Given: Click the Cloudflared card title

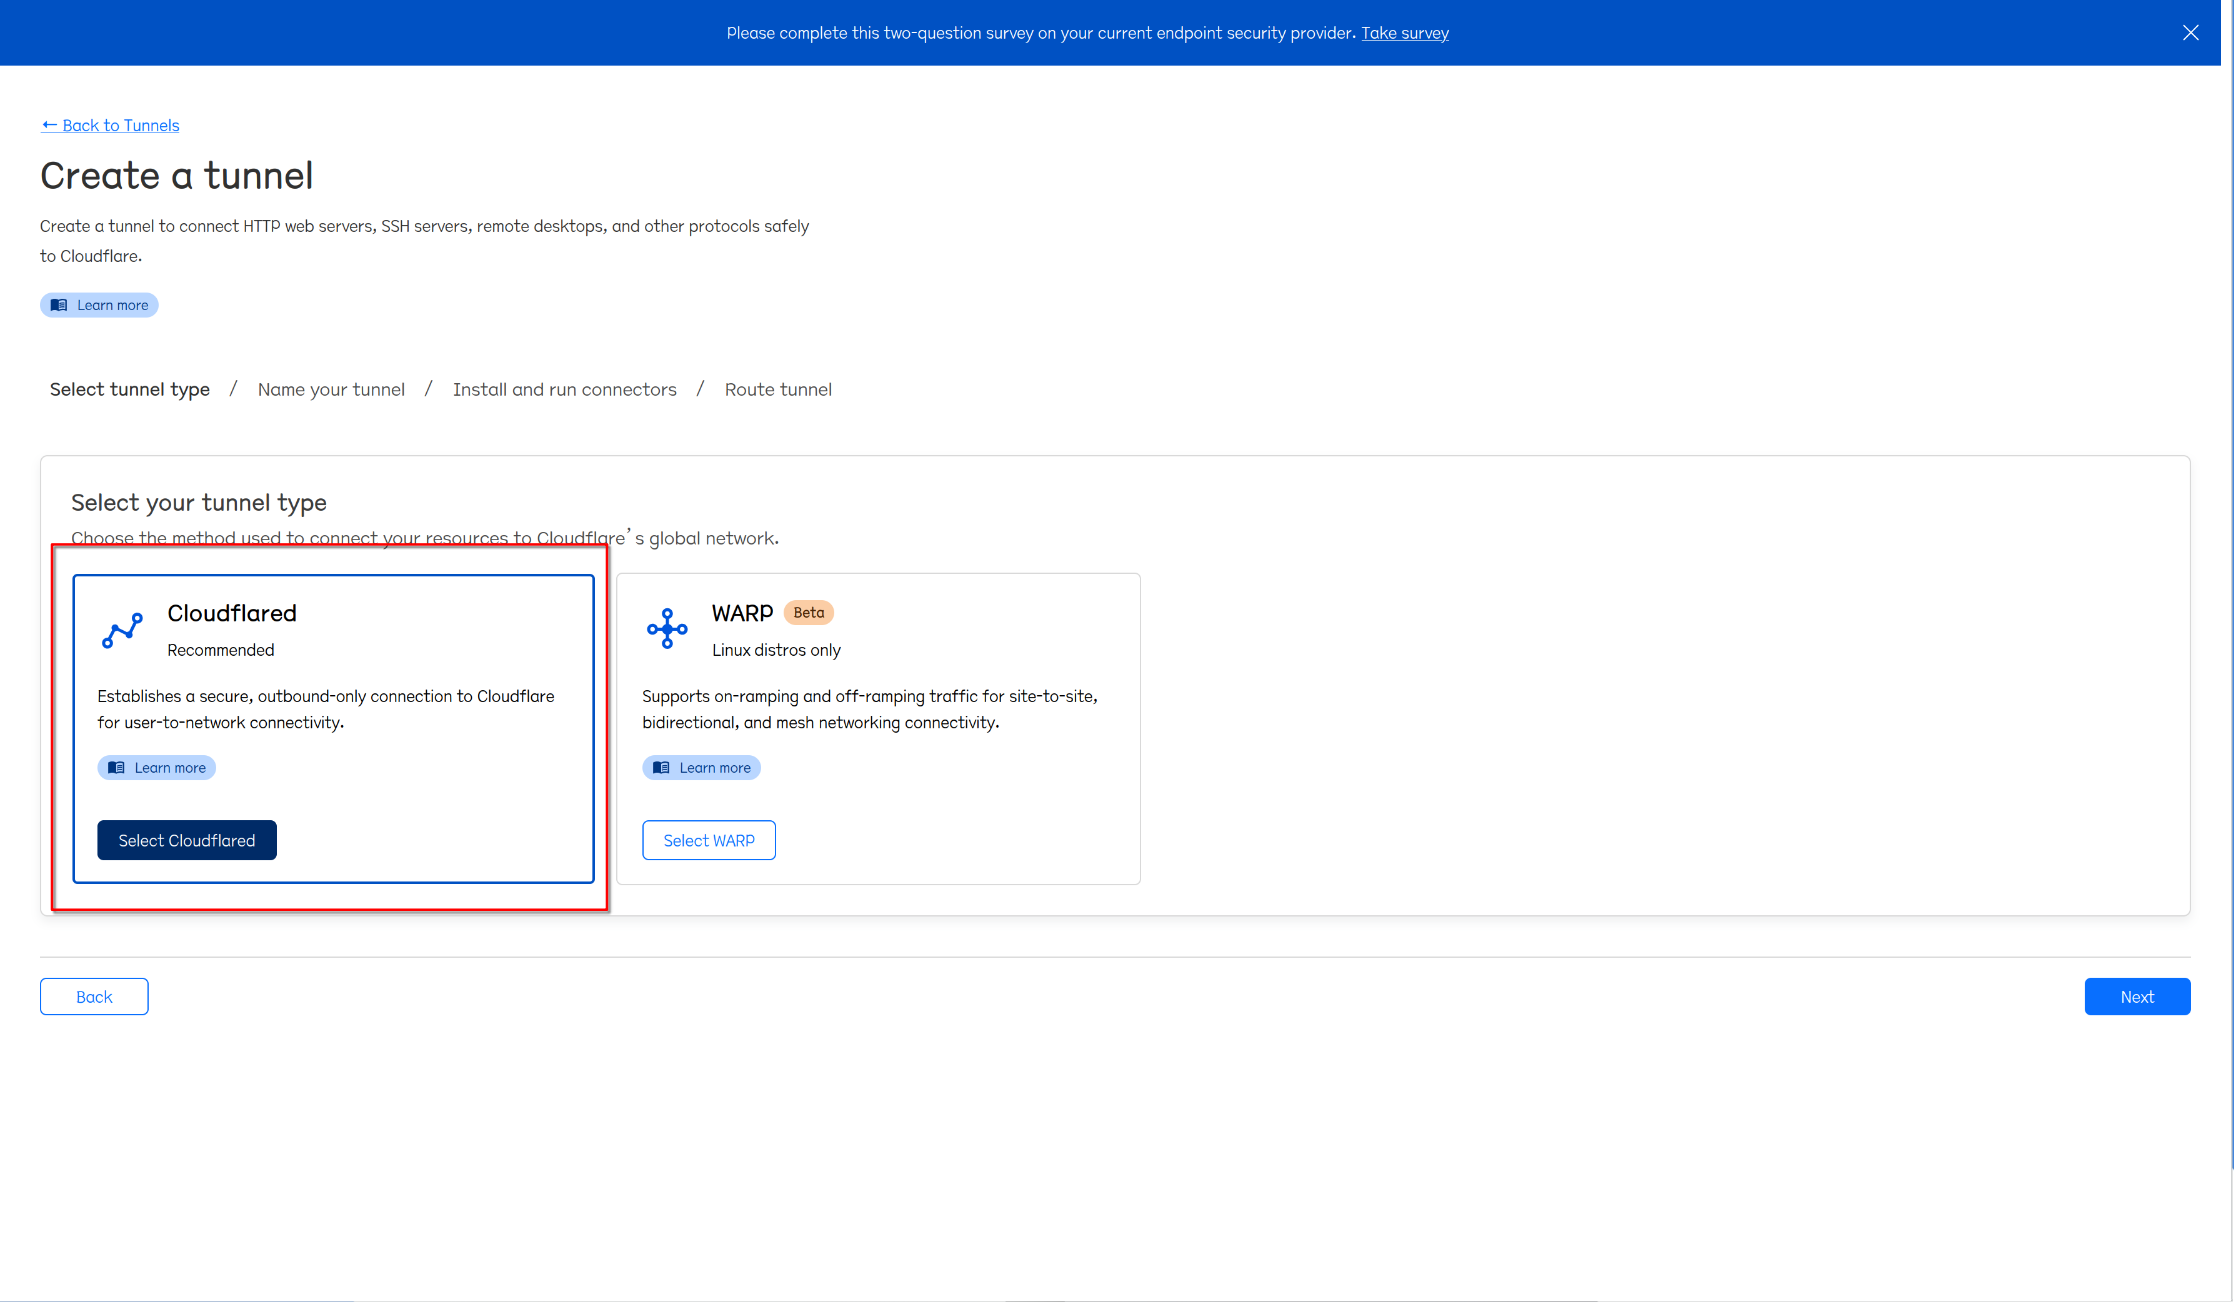Looking at the screenshot, I should (x=232, y=613).
